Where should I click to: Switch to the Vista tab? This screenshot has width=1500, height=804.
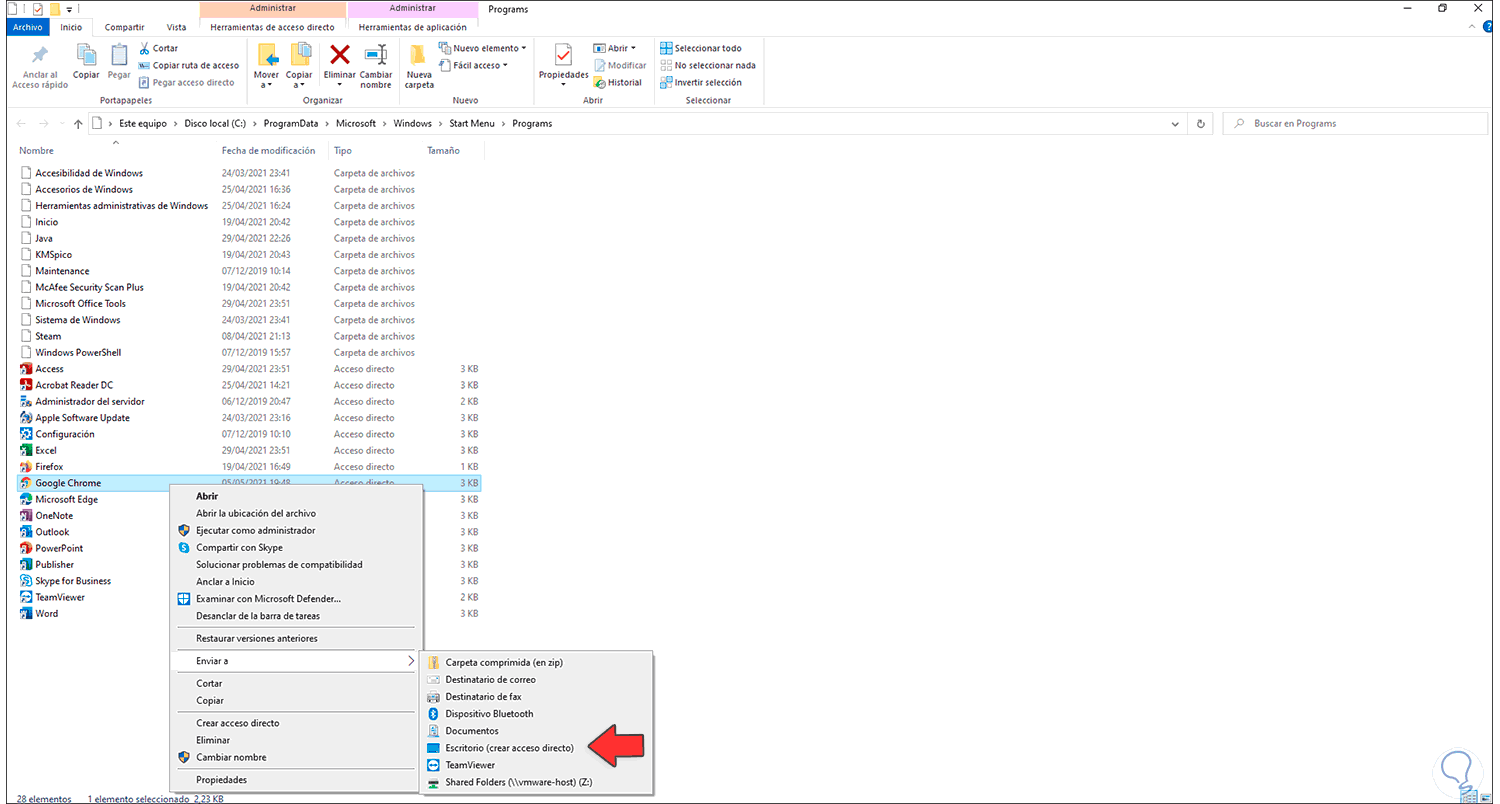(176, 27)
